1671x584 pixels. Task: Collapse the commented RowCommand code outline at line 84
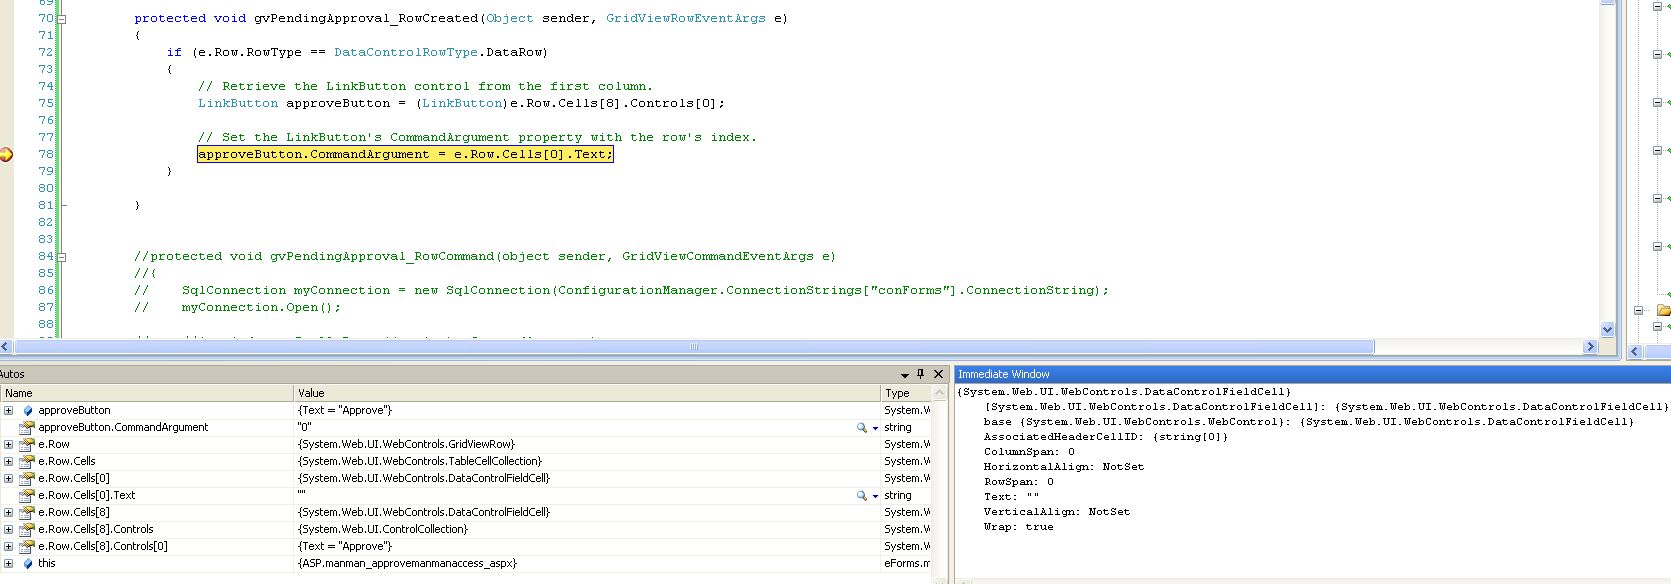click(62, 257)
